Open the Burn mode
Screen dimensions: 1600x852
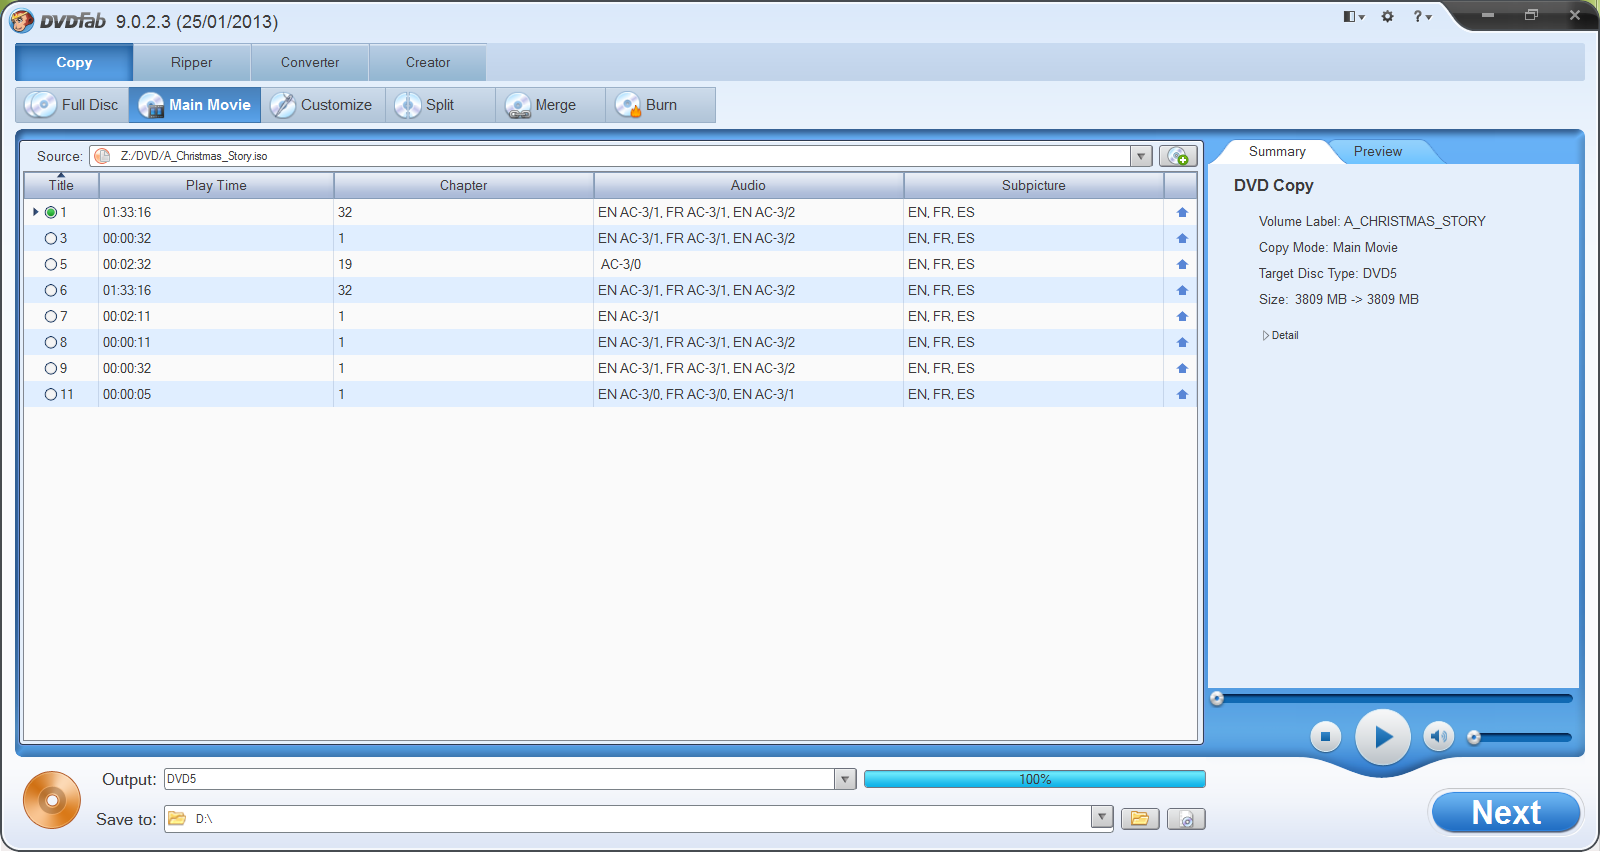click(x=660, y=105)
